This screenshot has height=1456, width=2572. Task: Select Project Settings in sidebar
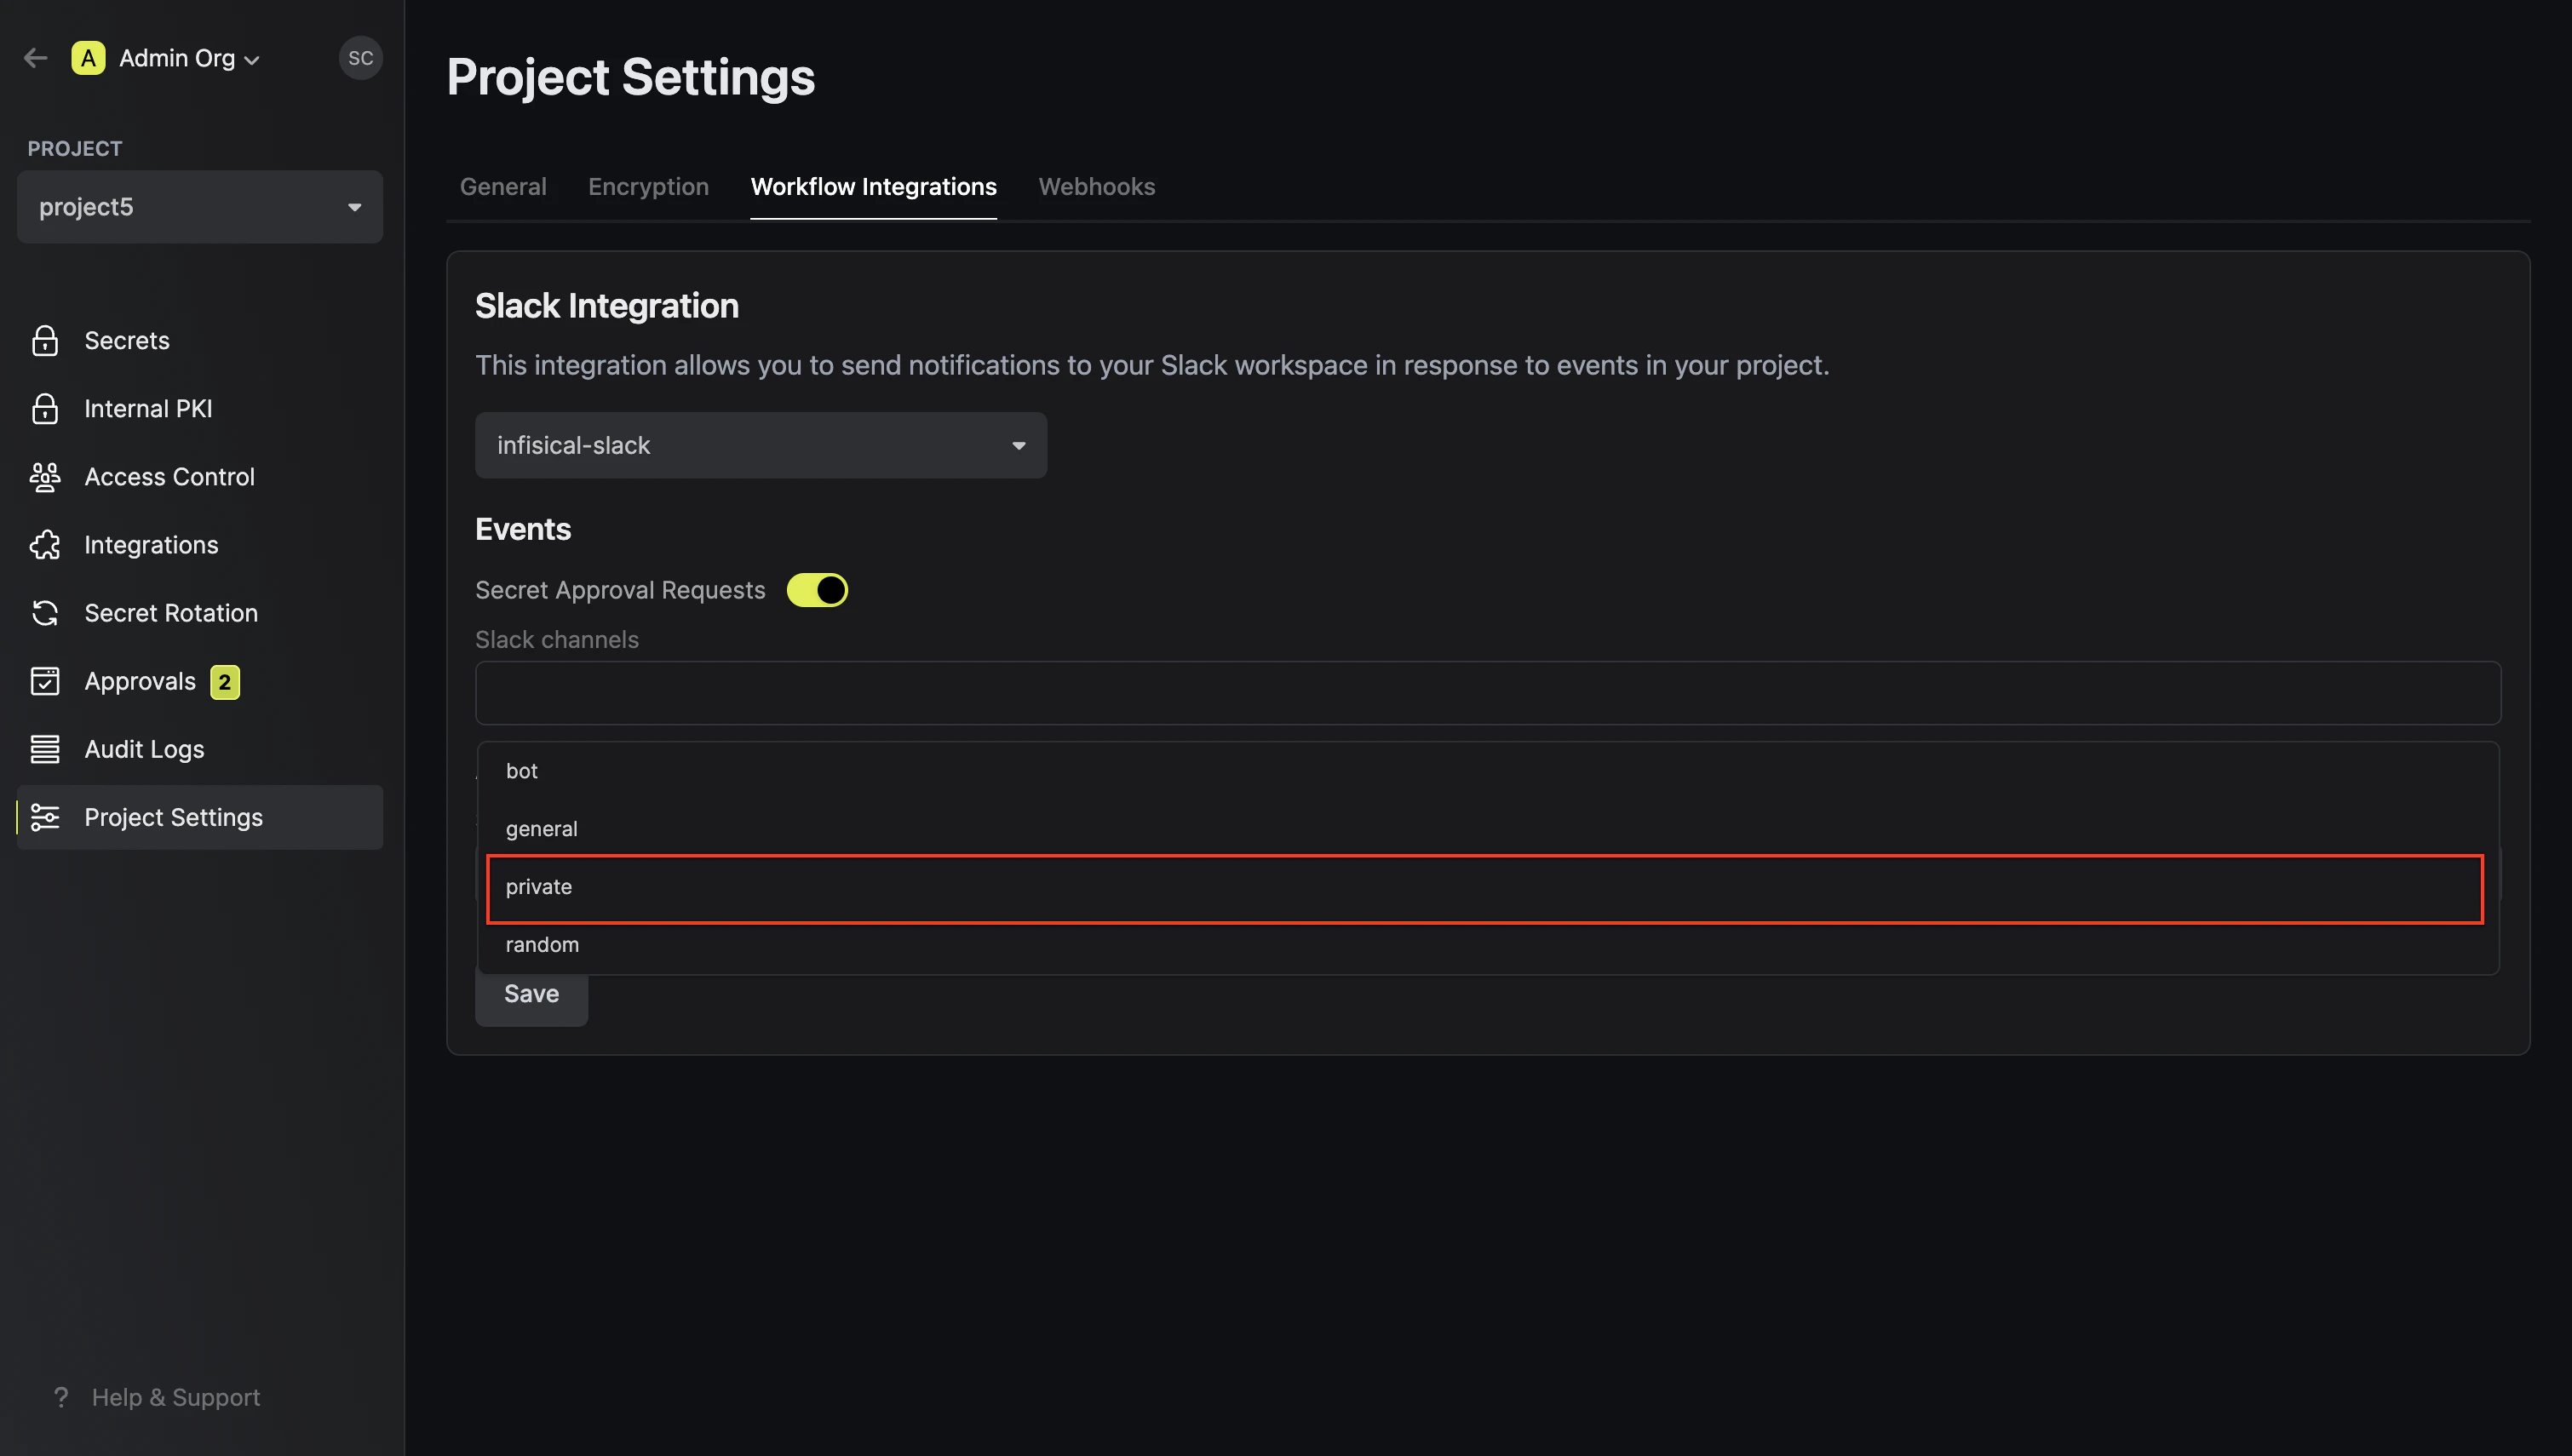[200, 817]
